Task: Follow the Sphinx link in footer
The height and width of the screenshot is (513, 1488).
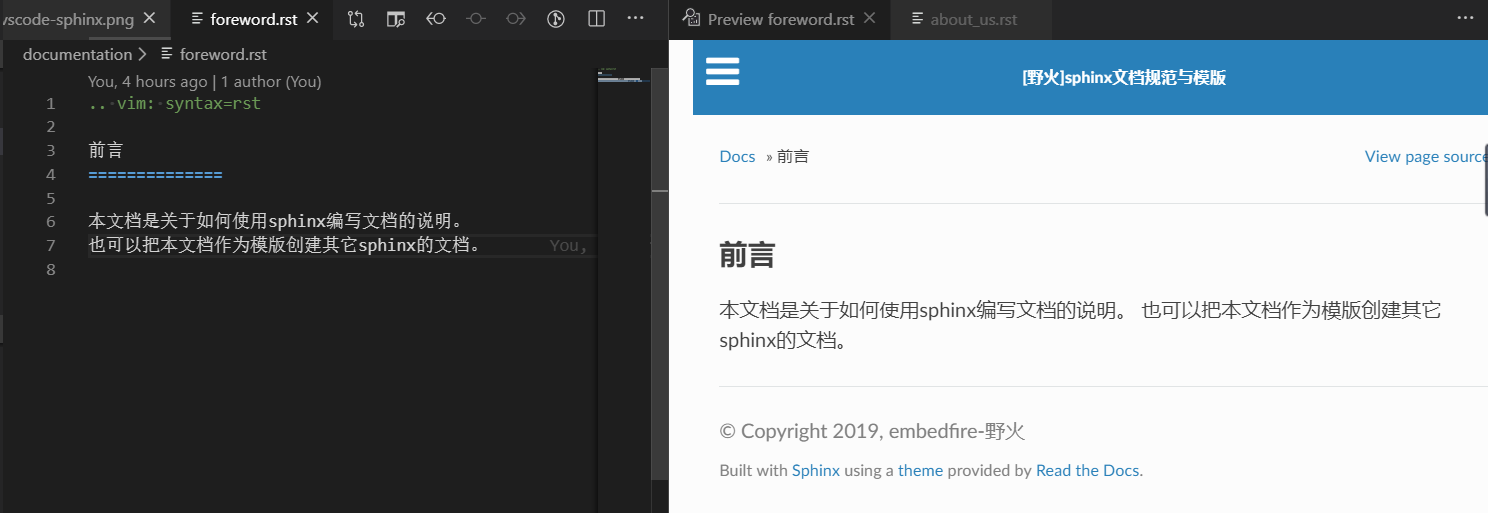Action: pyautogui.click(x=815, y=470)
